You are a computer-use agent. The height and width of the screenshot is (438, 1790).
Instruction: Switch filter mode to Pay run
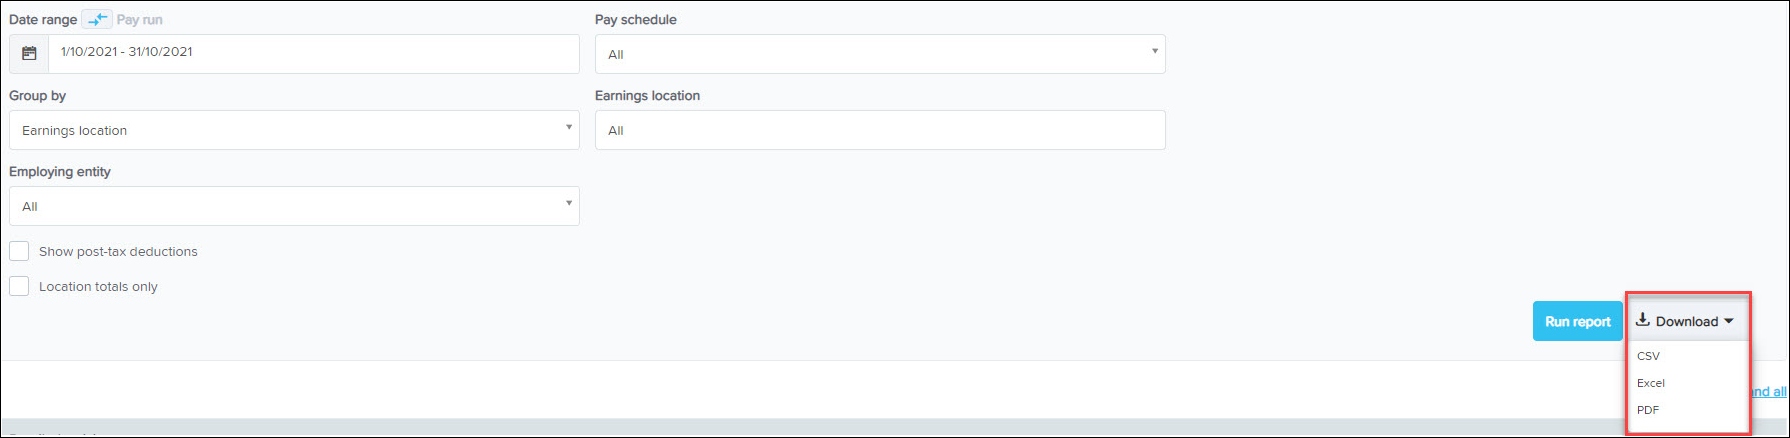point(139,19)
